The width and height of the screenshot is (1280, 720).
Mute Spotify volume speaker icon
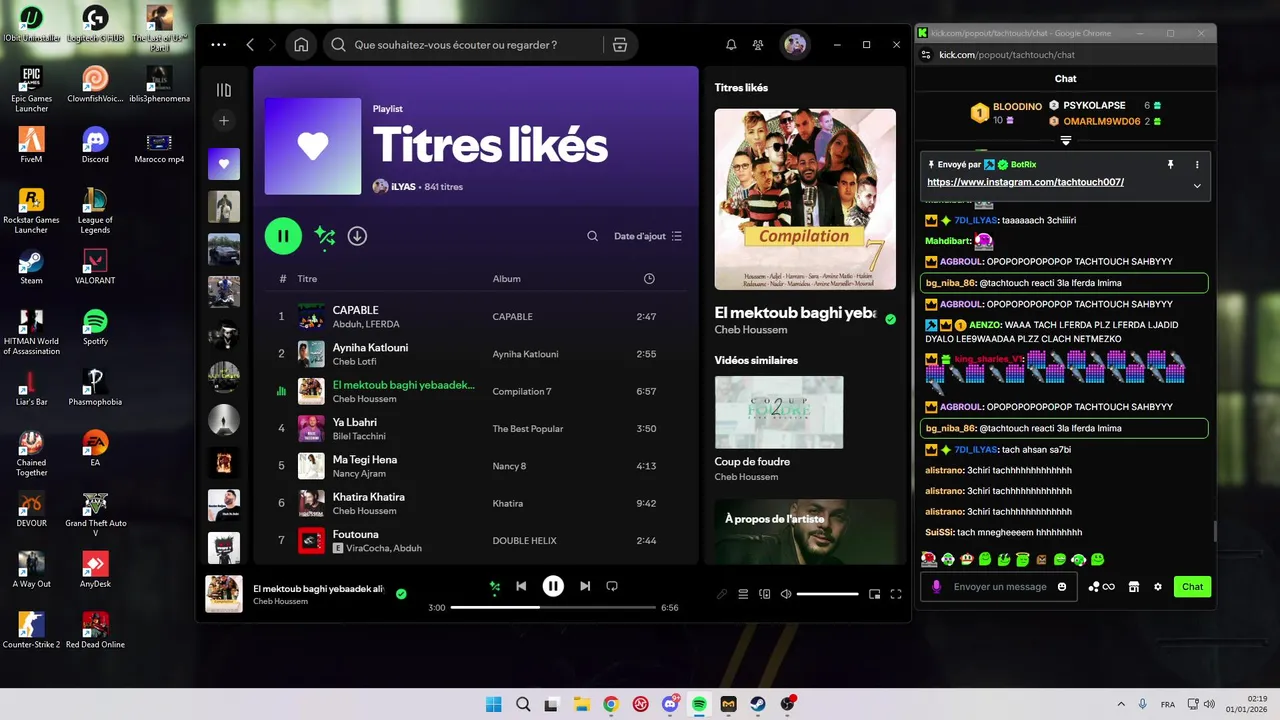pyautogui.click(x=786, y=594)
